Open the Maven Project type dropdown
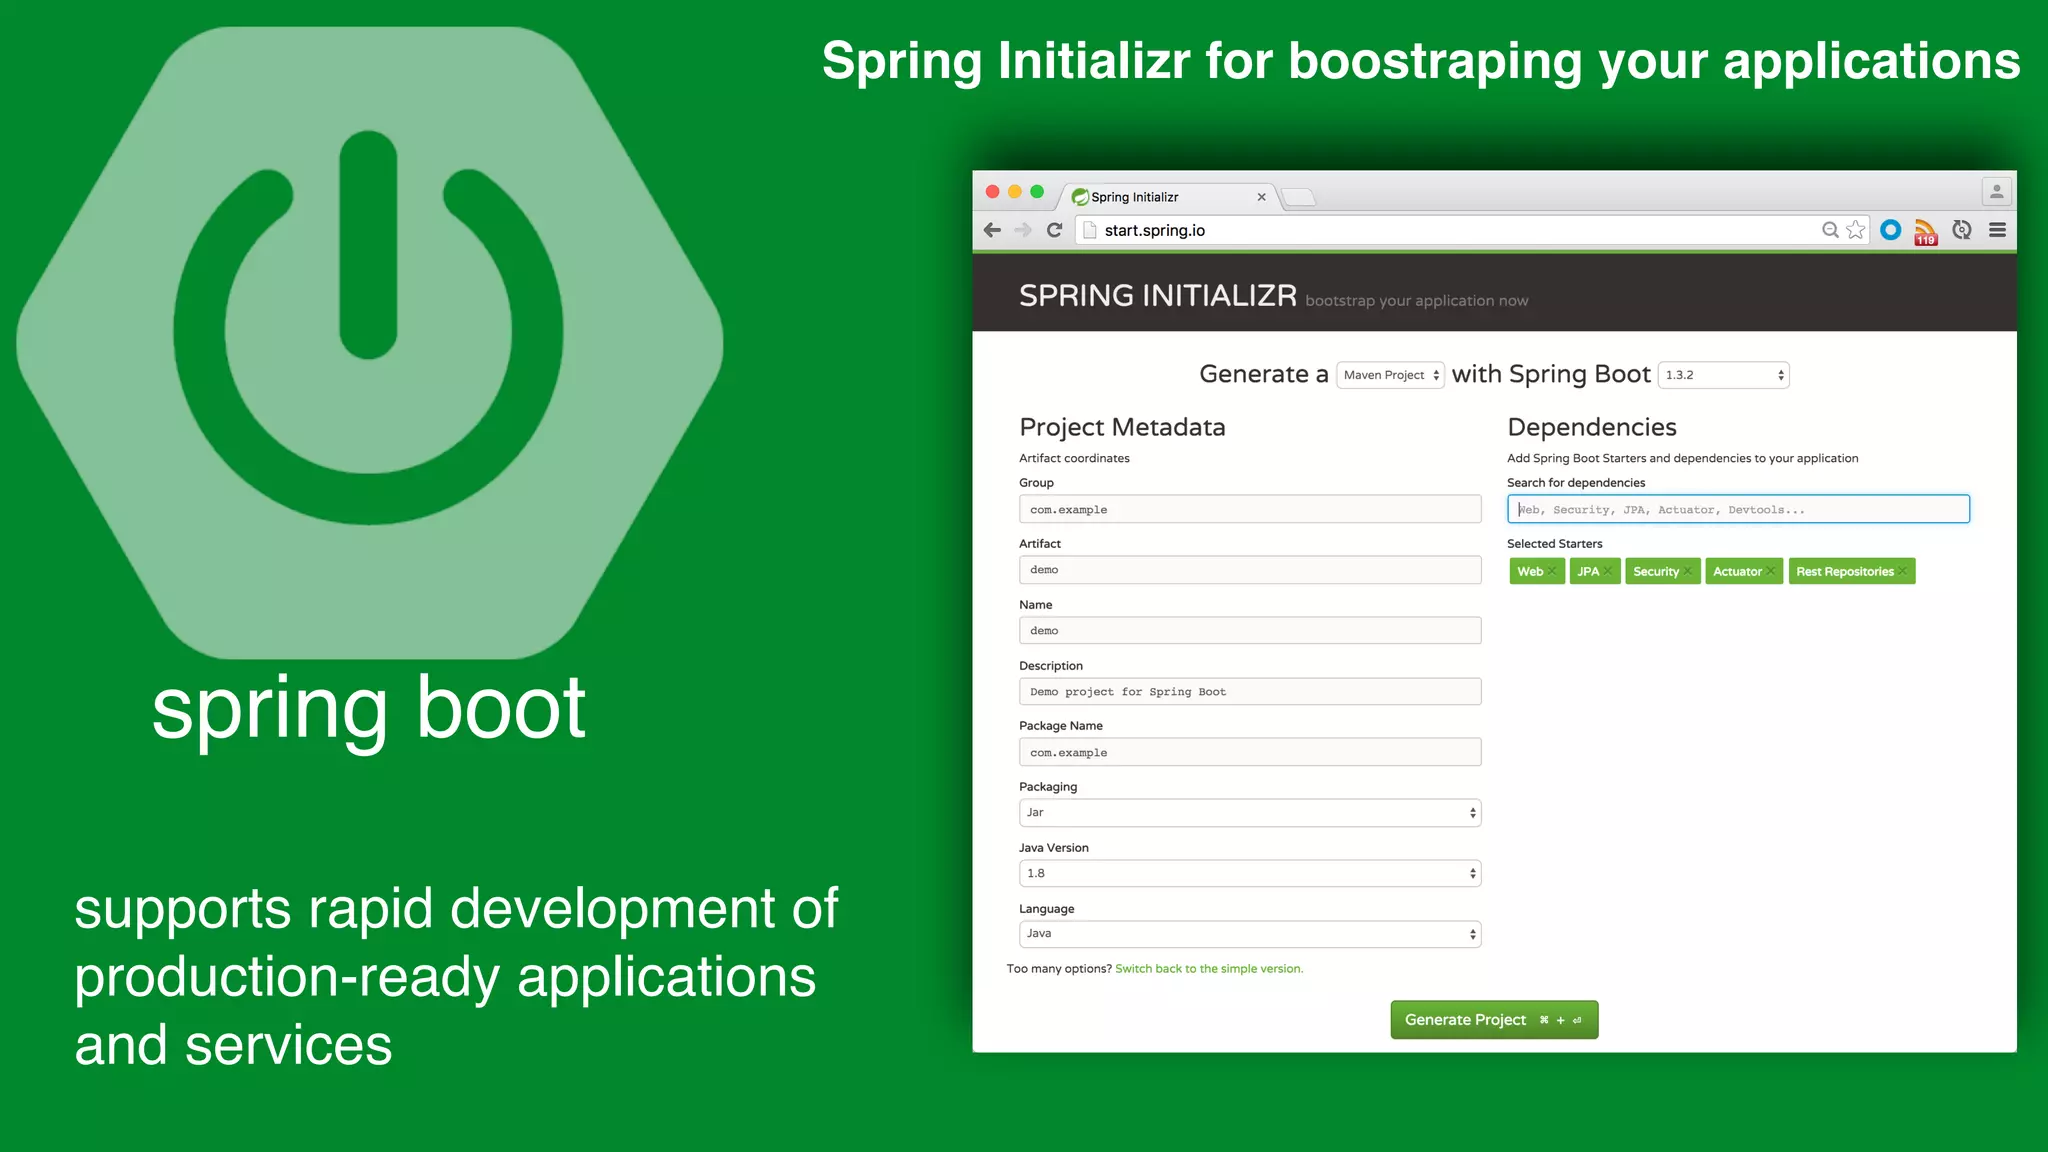 1390,375
